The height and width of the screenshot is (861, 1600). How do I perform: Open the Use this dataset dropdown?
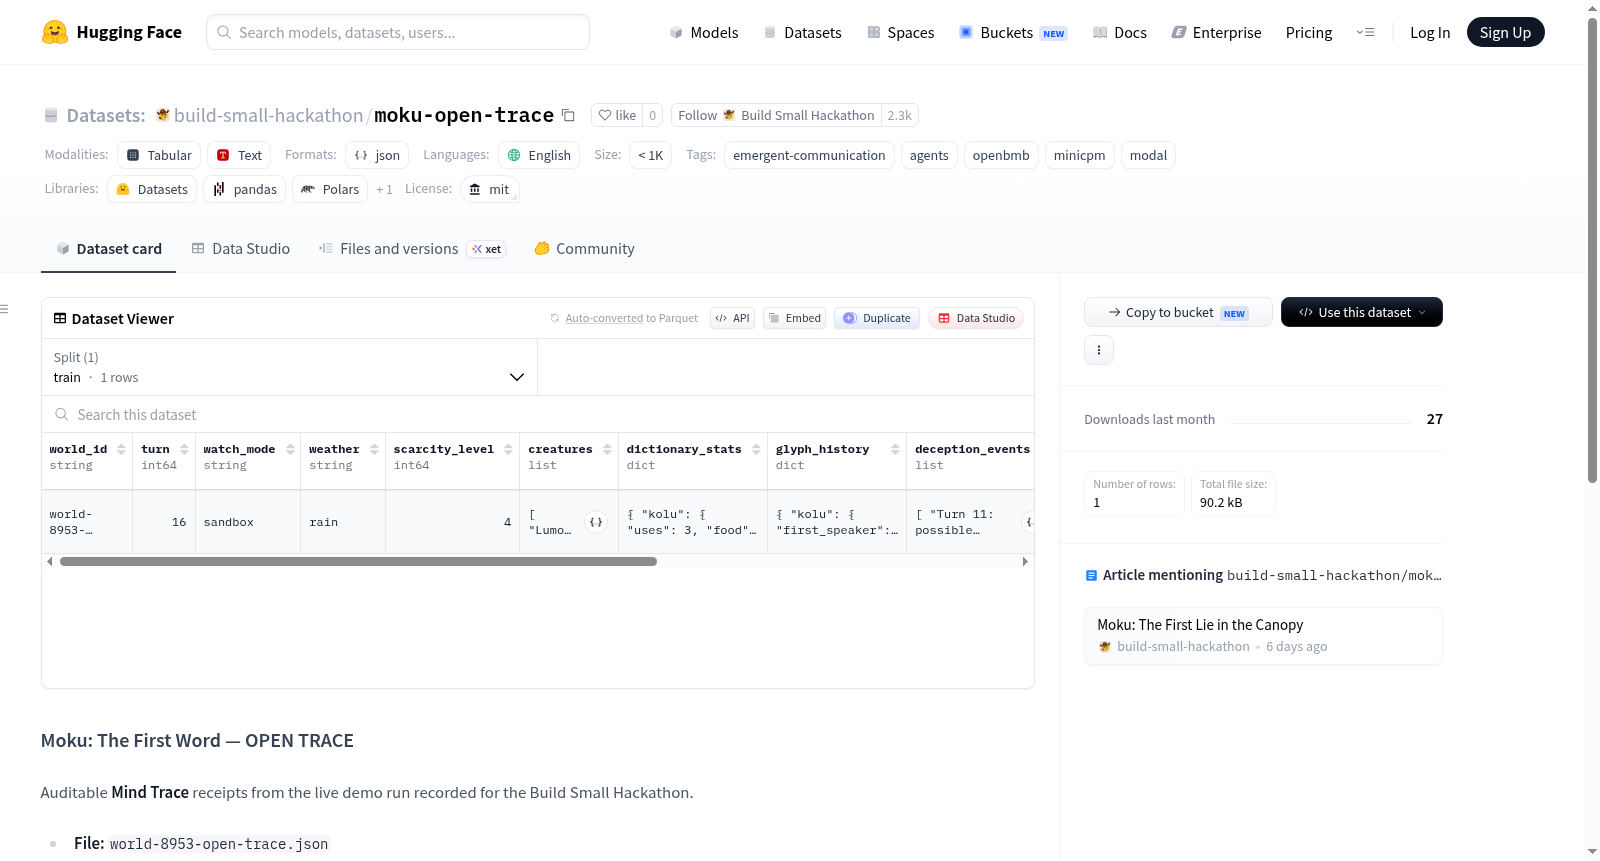(x=1362, y=312)
